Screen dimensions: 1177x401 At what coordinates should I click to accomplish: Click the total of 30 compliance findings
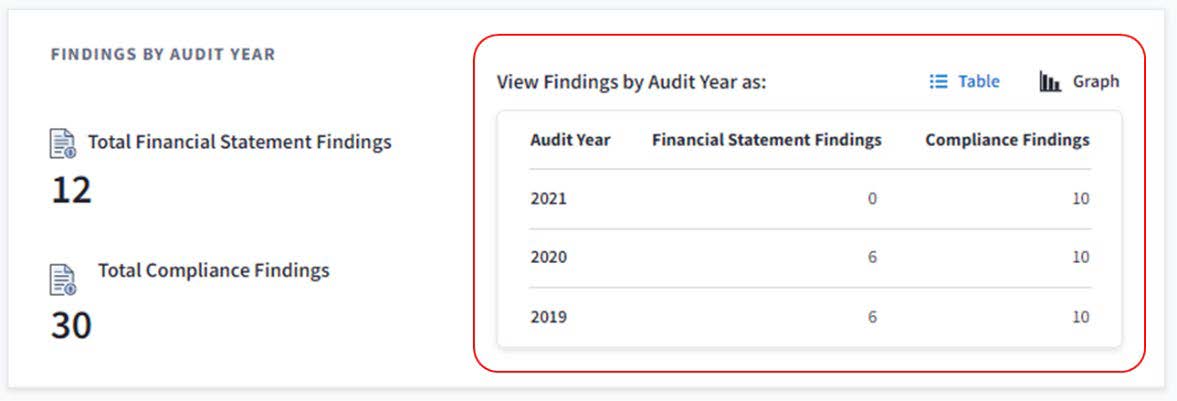point(71,325)
